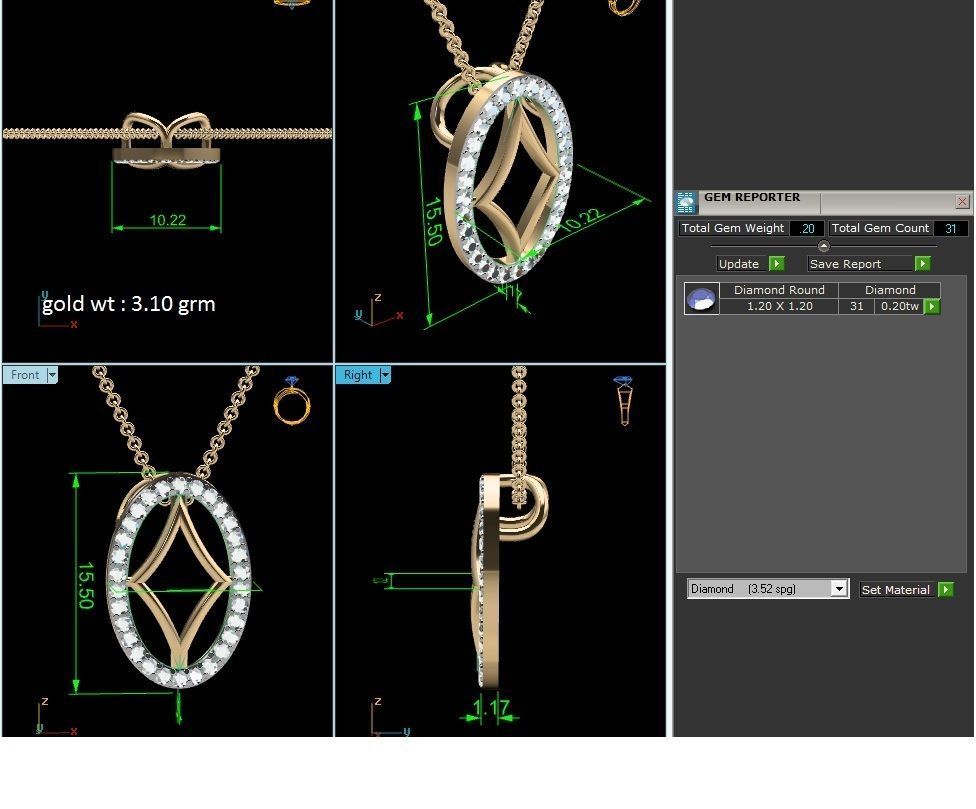Click the Total Gem Count value field
The height and width of the screenshot is (809, 976).
(950, 228)
